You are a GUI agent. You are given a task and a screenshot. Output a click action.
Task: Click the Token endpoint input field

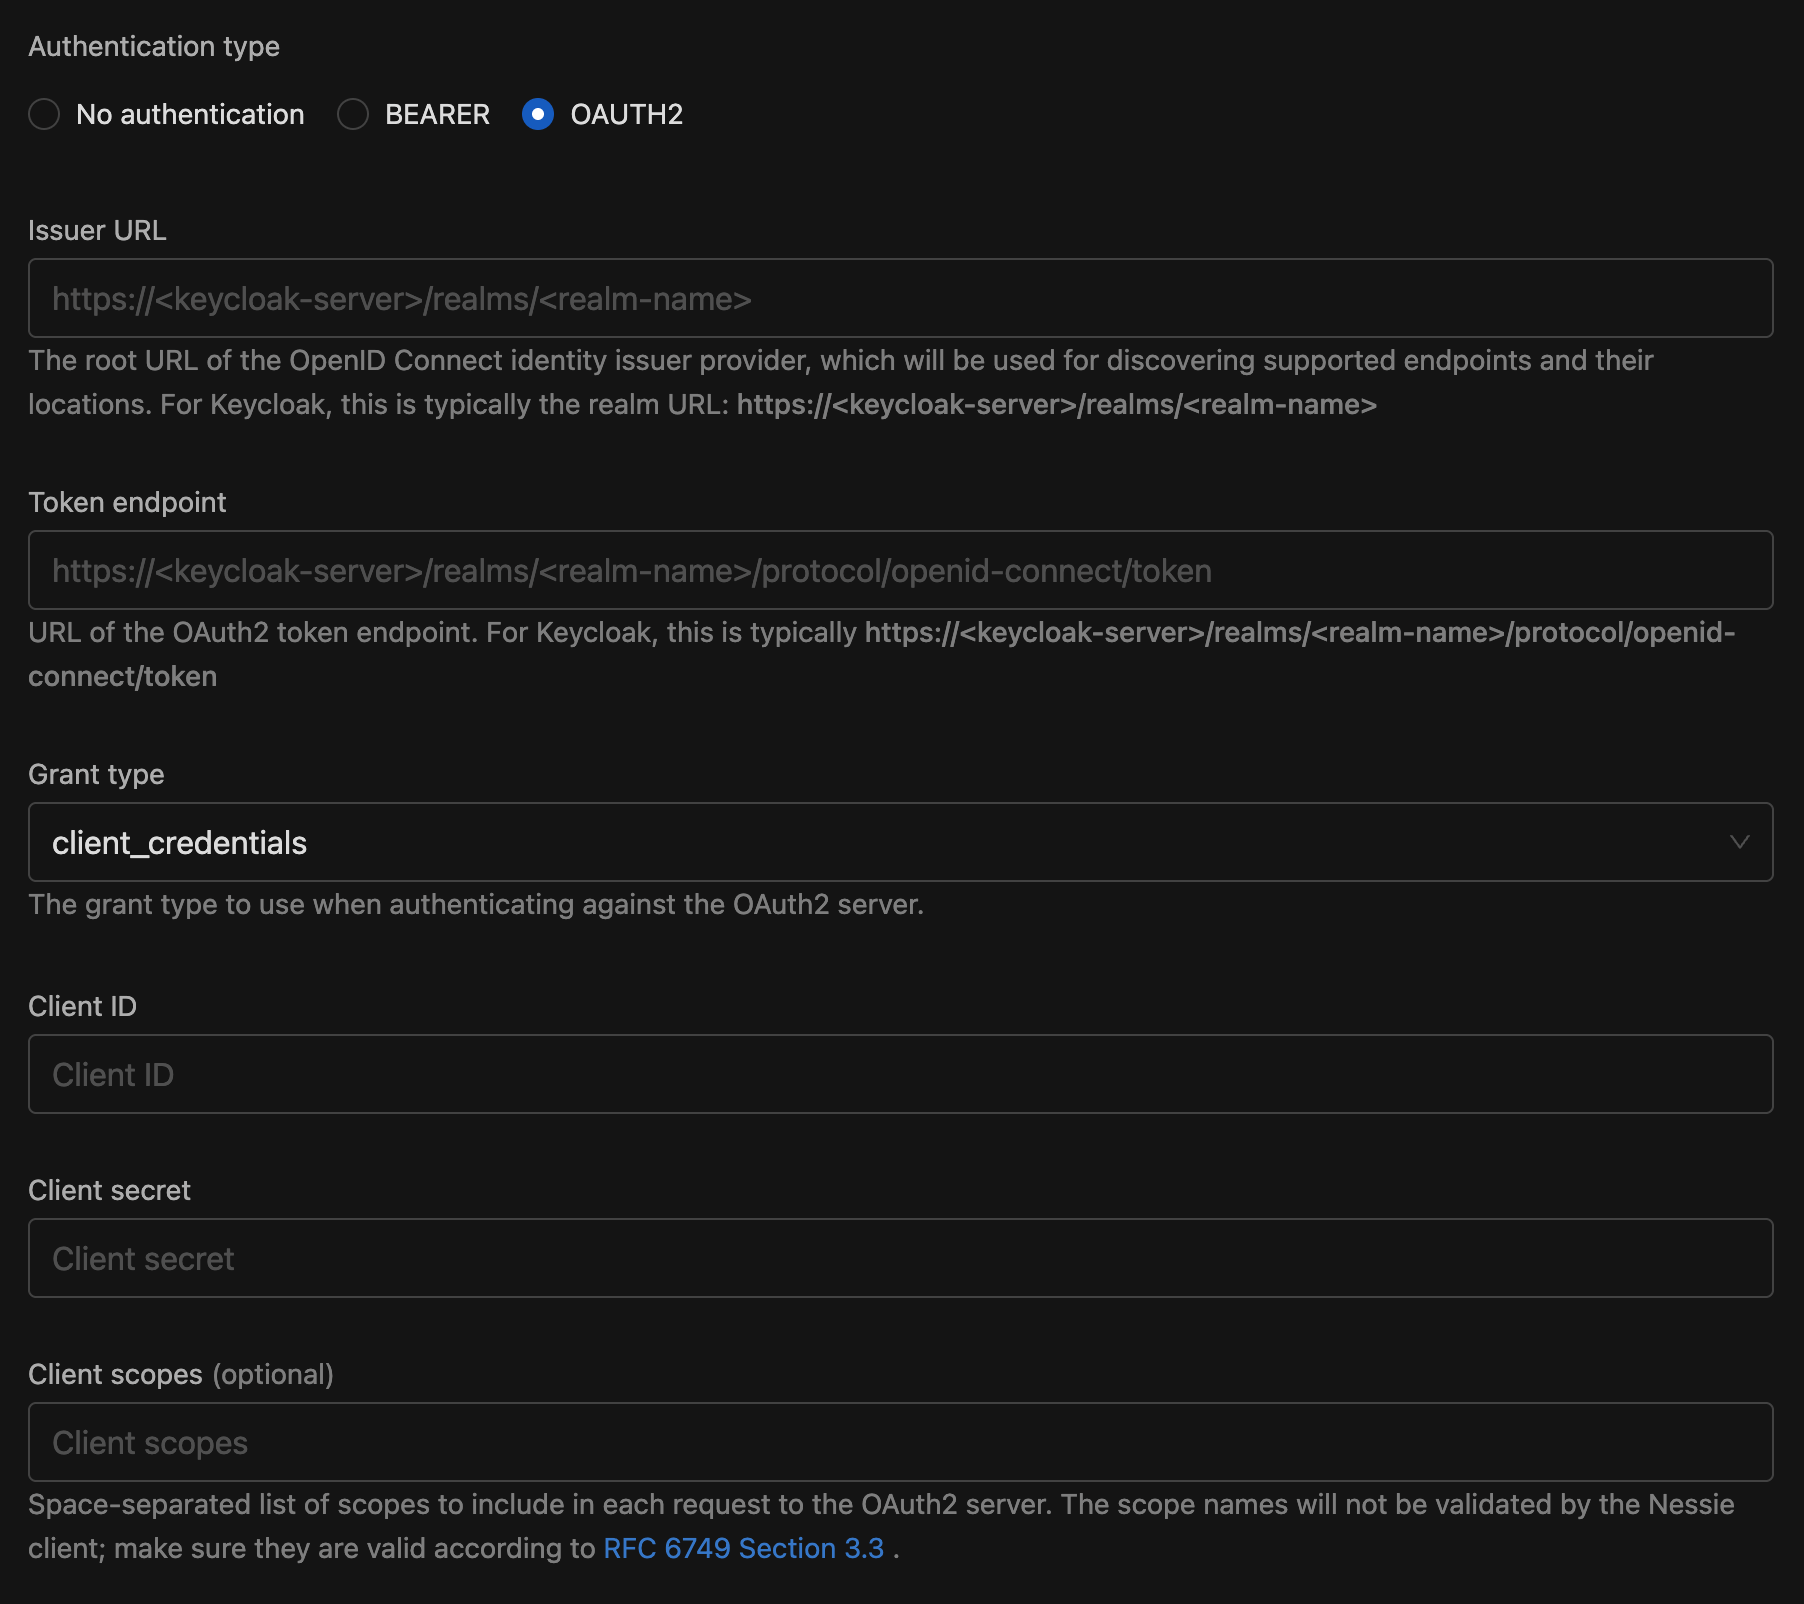(x=900, y=570)
